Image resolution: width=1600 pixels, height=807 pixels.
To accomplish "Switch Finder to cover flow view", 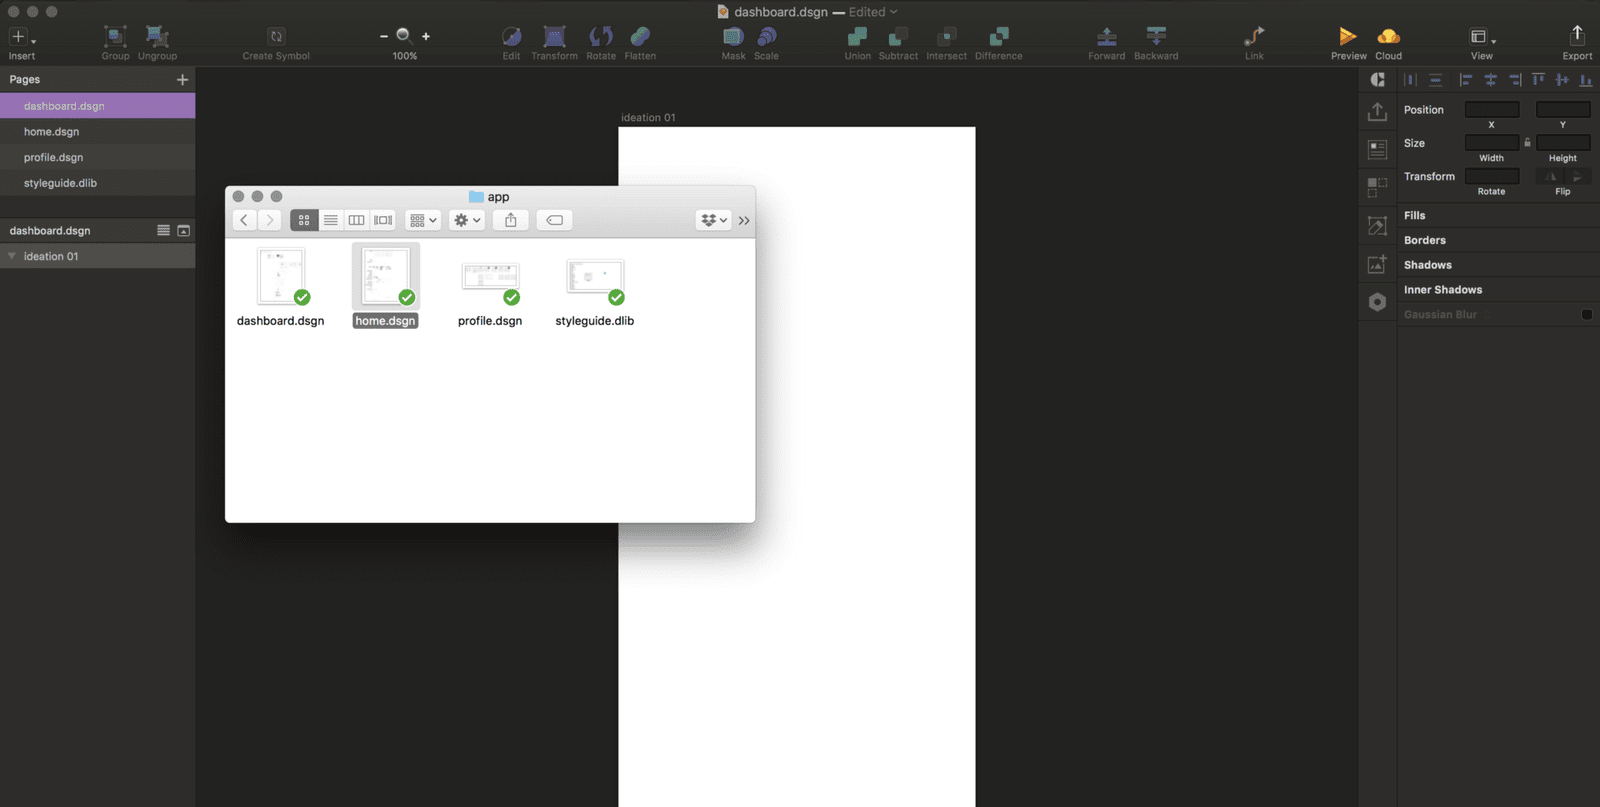I will coord(383,220).
